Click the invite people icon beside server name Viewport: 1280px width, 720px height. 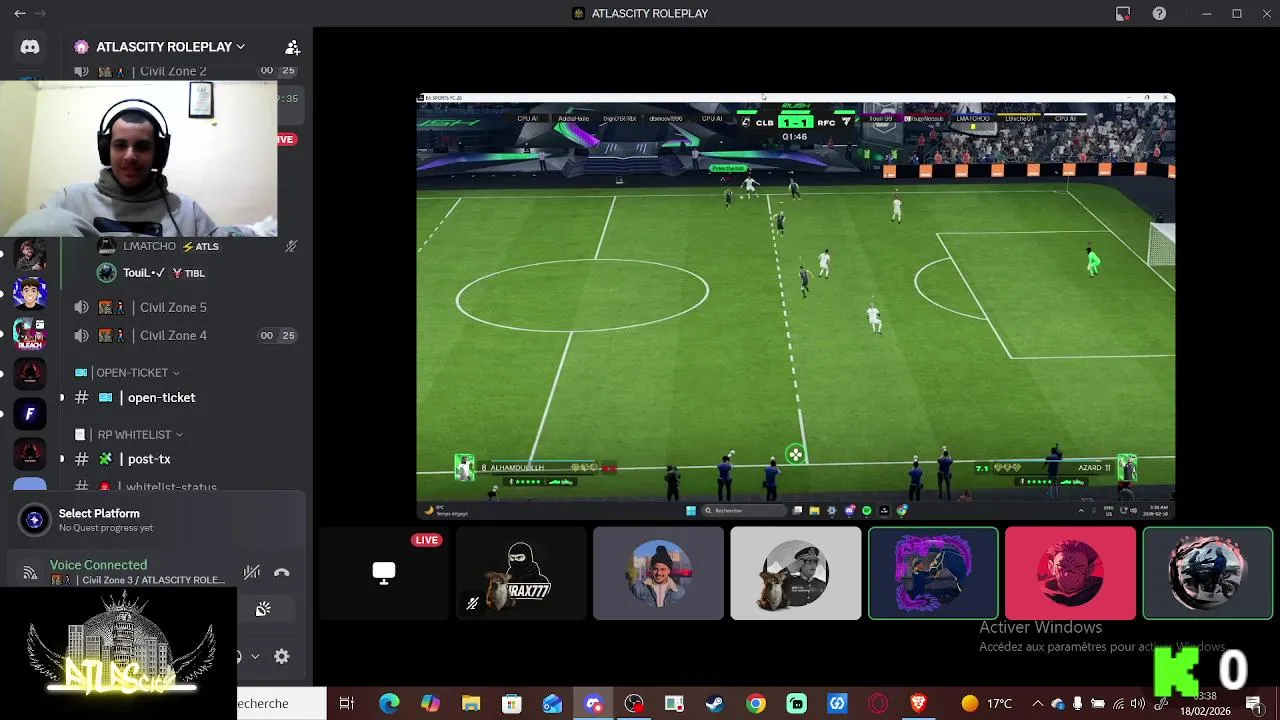[x=292, y=47]
